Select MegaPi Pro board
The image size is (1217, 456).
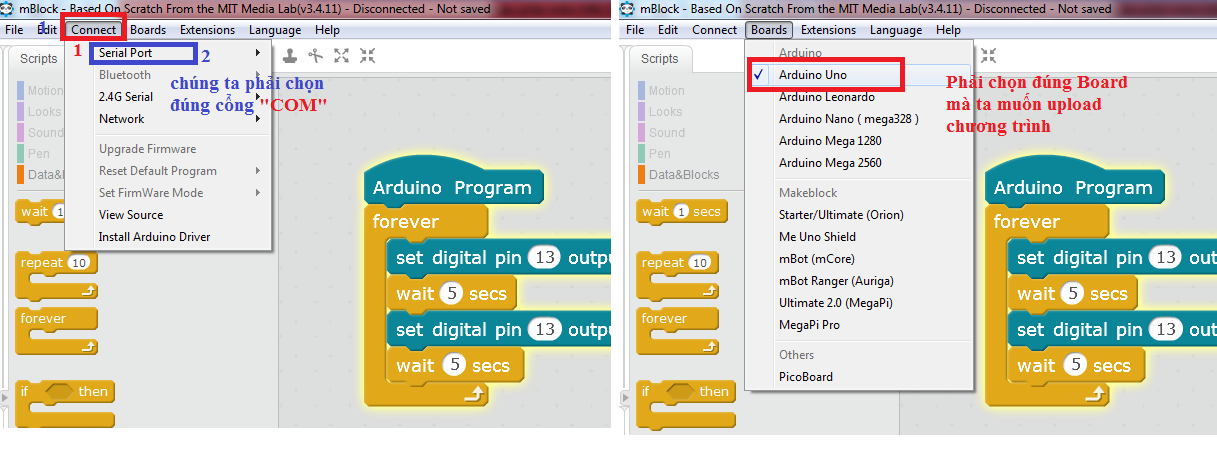click(x=858, y=325)
